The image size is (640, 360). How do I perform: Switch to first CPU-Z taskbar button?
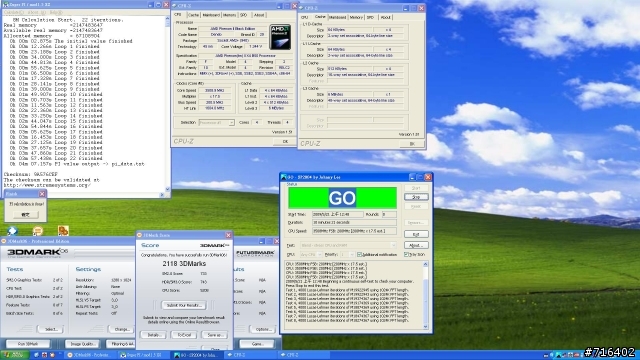click(x=250, y=355)
